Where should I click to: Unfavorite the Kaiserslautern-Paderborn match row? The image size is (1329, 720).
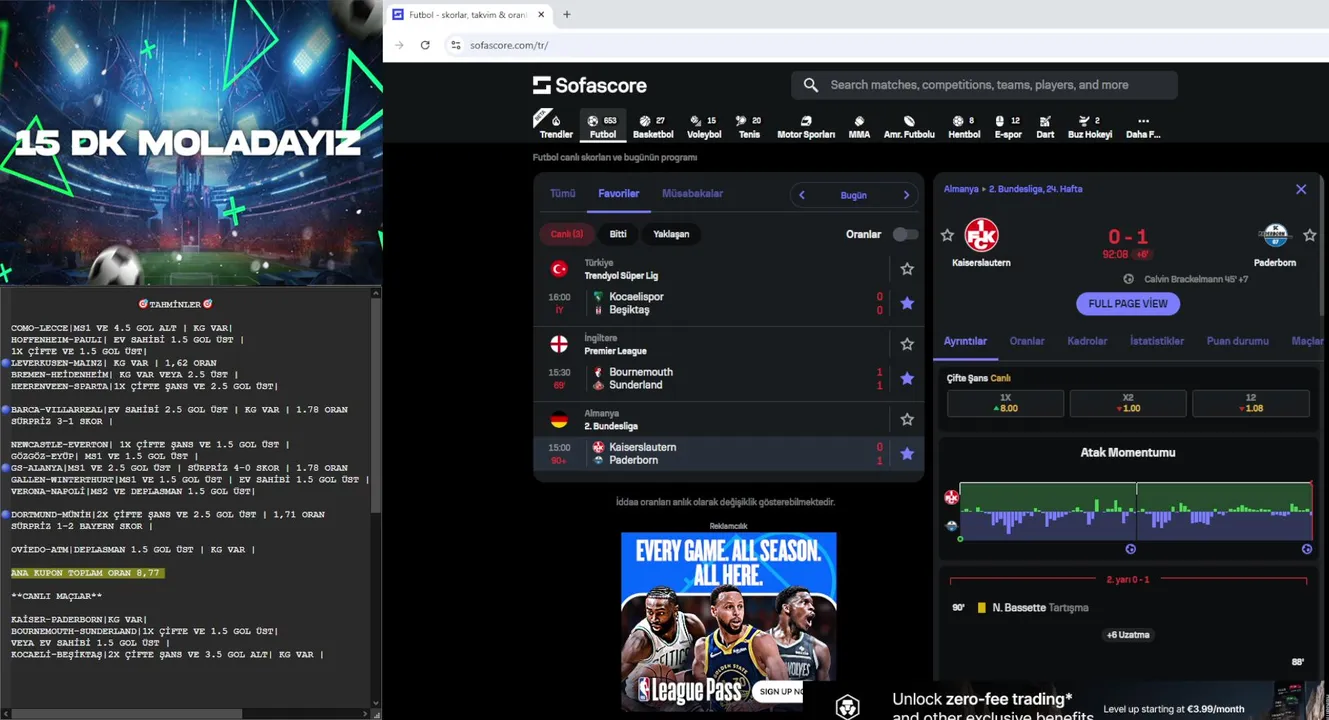[907, 454]
